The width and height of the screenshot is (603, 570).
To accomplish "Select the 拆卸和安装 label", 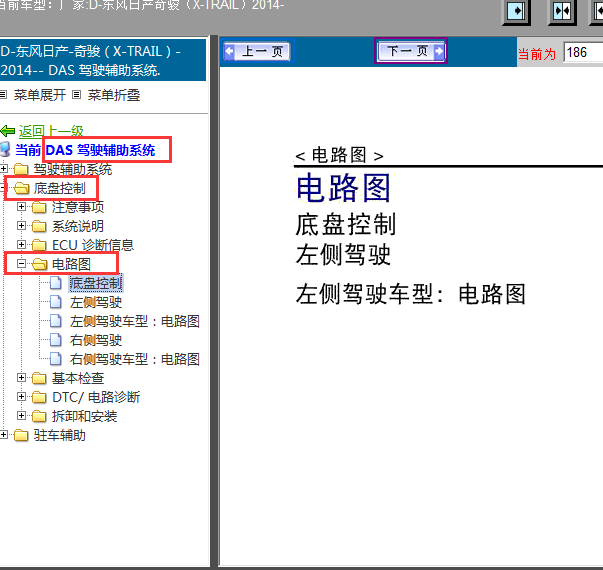I will (x=85, y=416).
